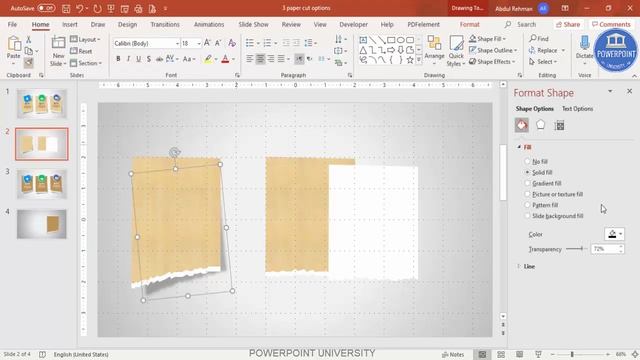Toggle Italic formatting
This screenshot has height=360, width=640.
tap(129, 59)
